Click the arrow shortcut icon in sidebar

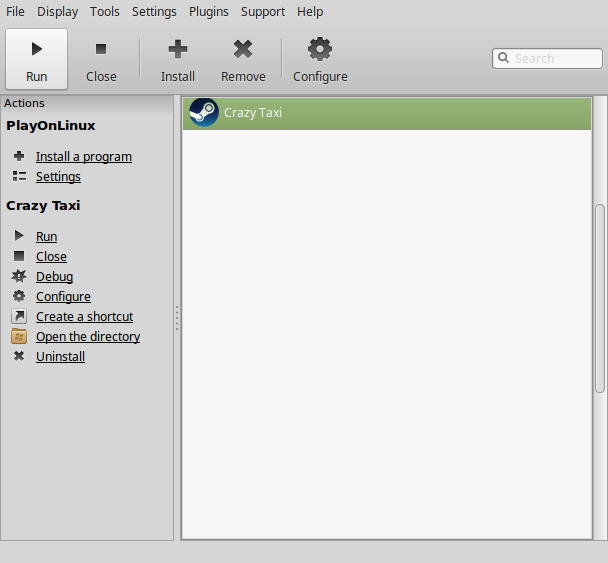point(19,316)
